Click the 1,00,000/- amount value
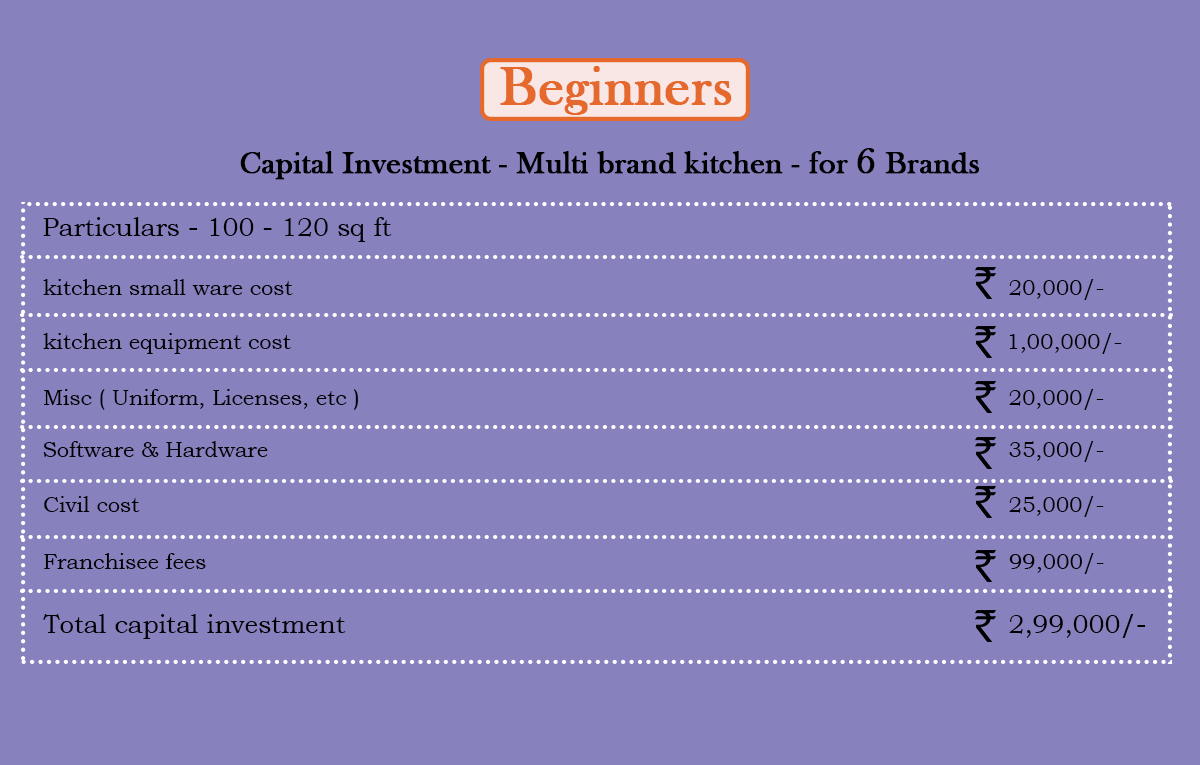The width and height of the screenshot is (1200, 765). tap(1065, 342)
